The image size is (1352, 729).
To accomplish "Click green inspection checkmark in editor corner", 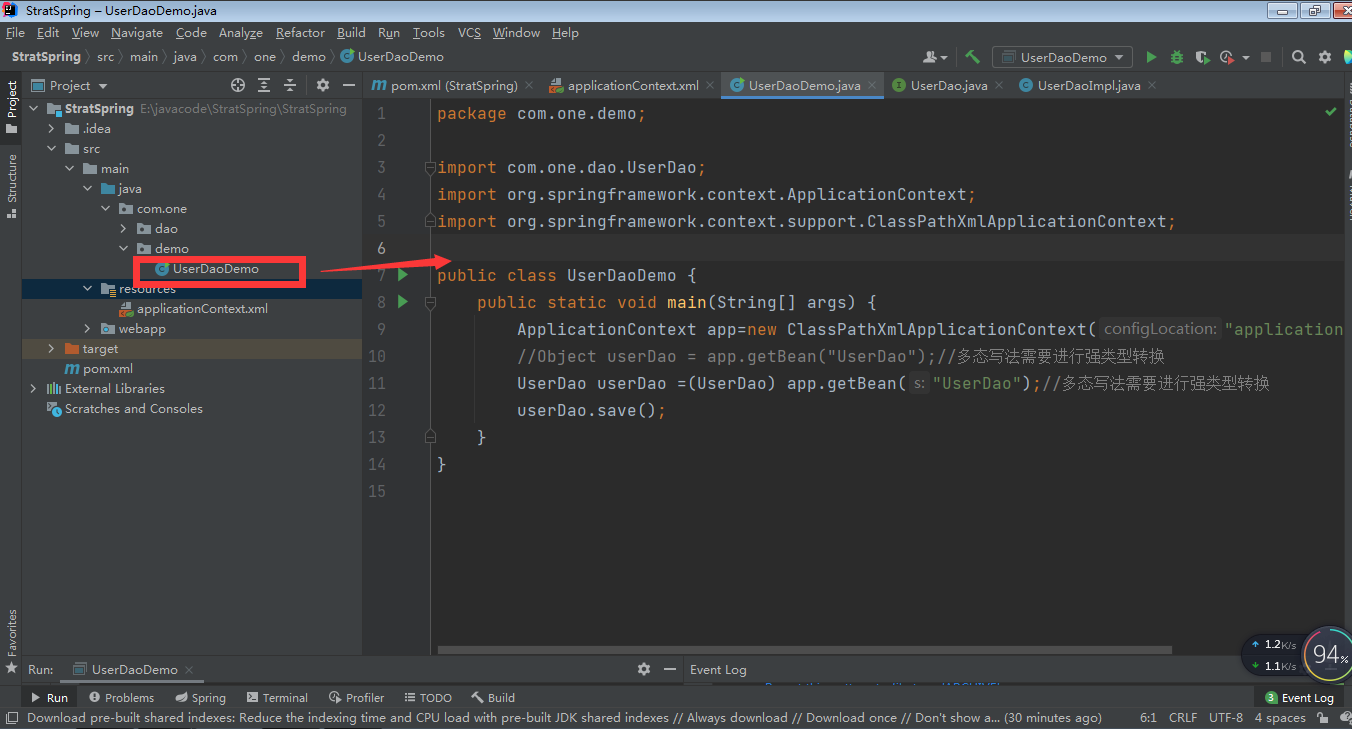I will pyautogui.click(x=1331, y=112).
